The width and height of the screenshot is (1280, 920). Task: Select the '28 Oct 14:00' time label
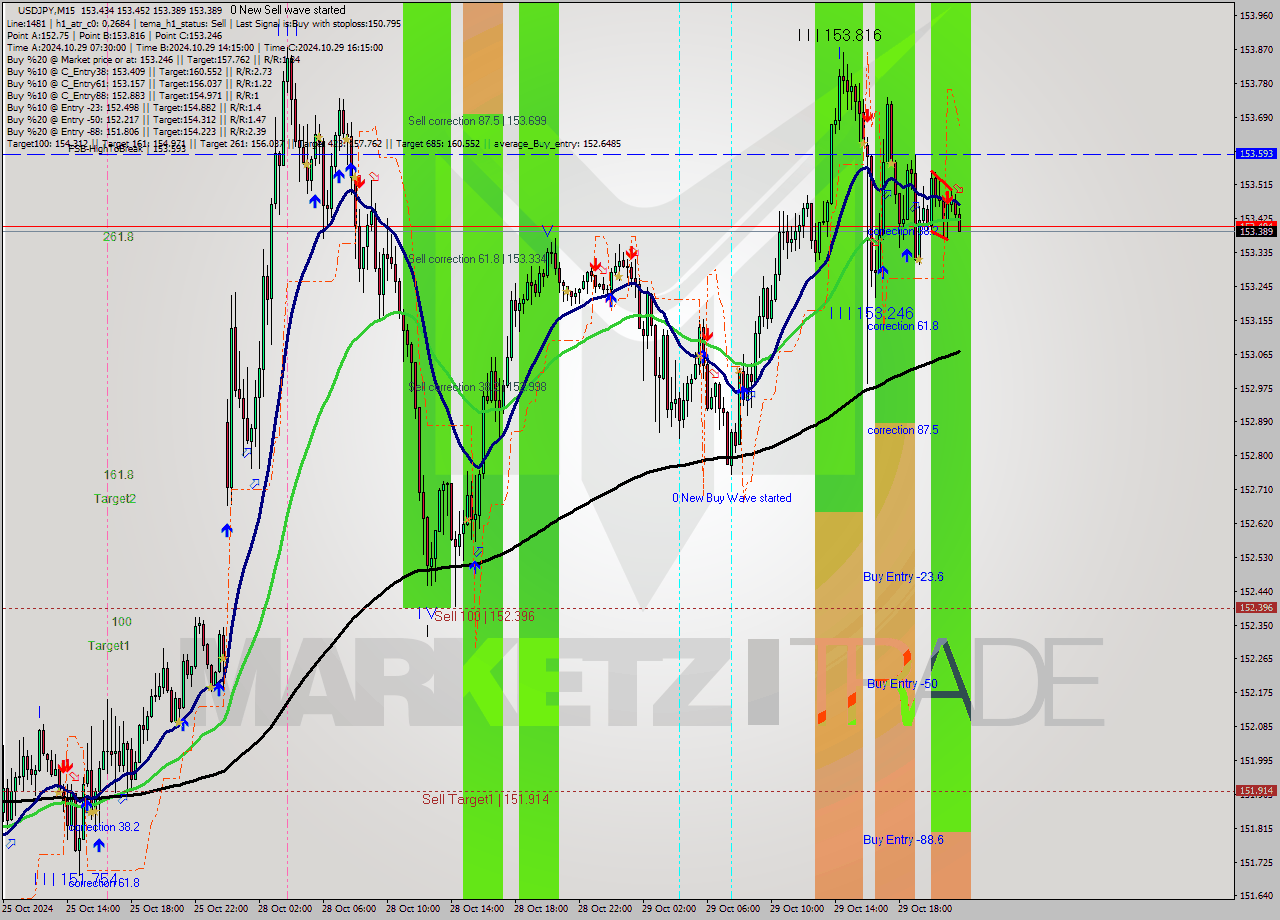(x=478, y=909)
